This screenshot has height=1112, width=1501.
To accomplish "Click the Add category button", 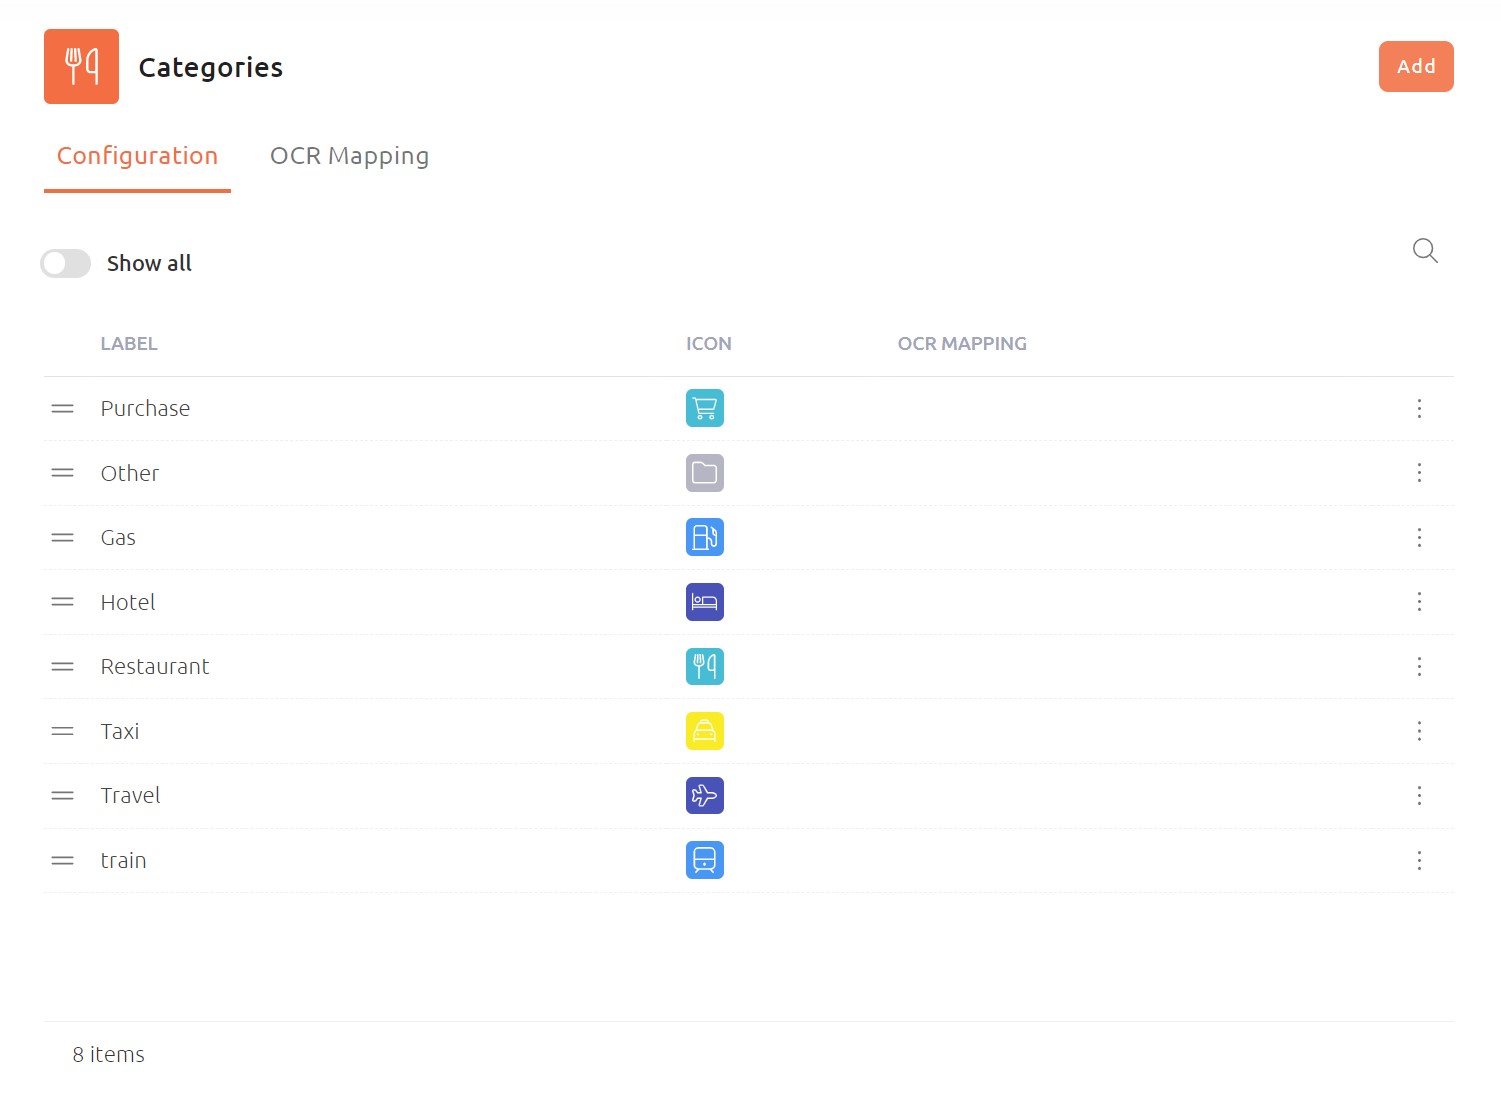I will click(1415, 66).
